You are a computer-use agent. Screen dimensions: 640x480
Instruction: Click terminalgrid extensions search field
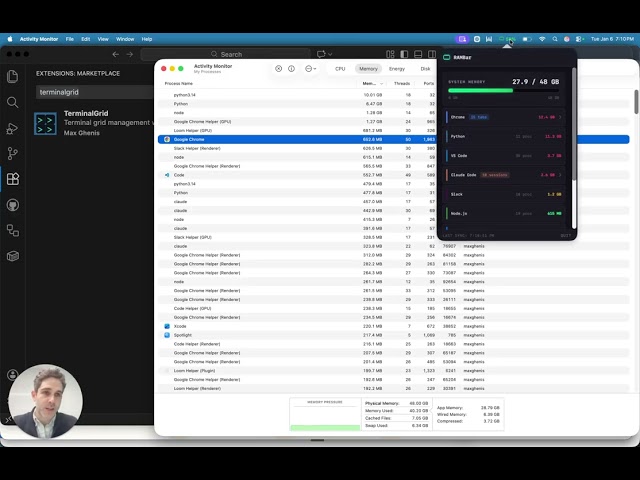pos(95,92)
